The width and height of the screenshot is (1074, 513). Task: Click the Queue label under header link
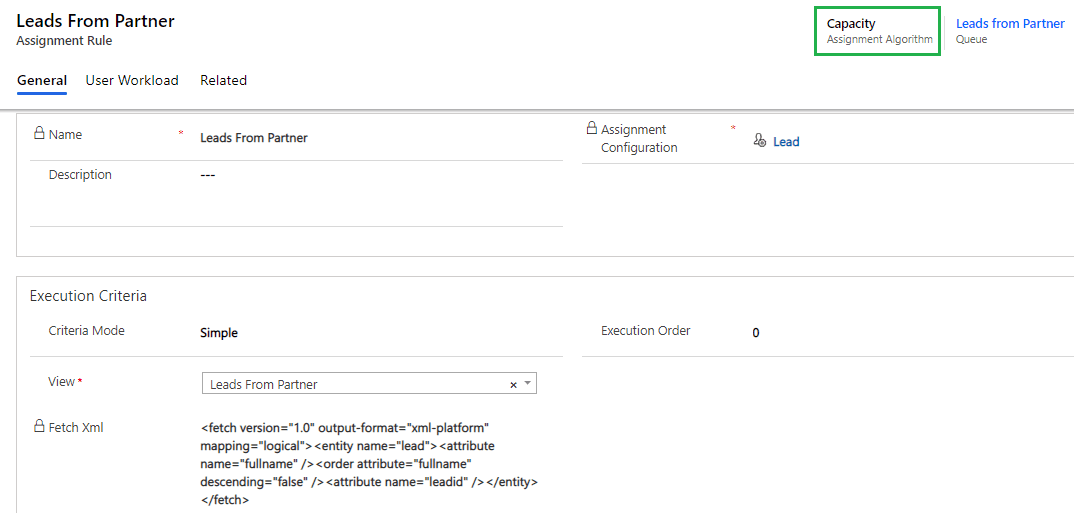[971, 40]
